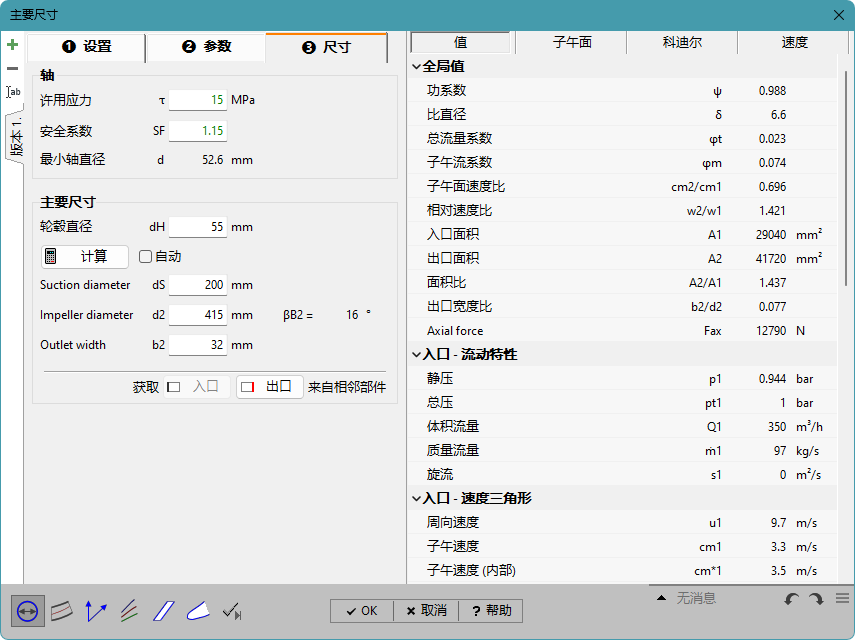Select the Velocity triangles blue-arrows icon
This screenshot has height=640, width=855.
coord(95,610)
